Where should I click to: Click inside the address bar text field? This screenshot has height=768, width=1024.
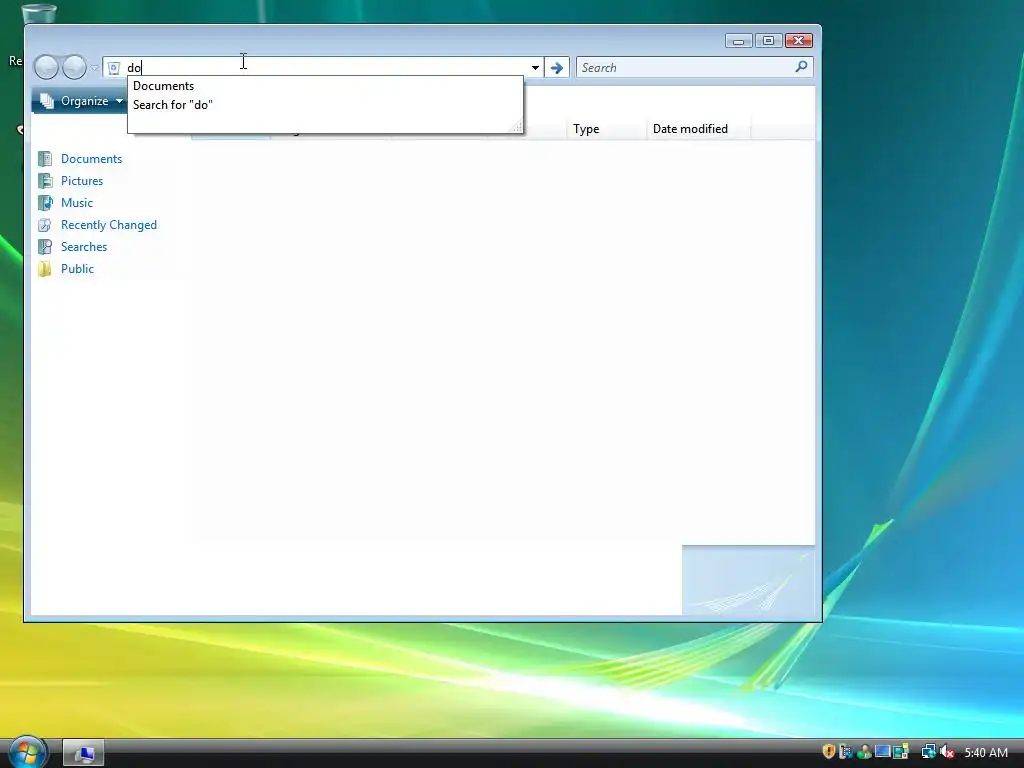click(x=325, y=68)
